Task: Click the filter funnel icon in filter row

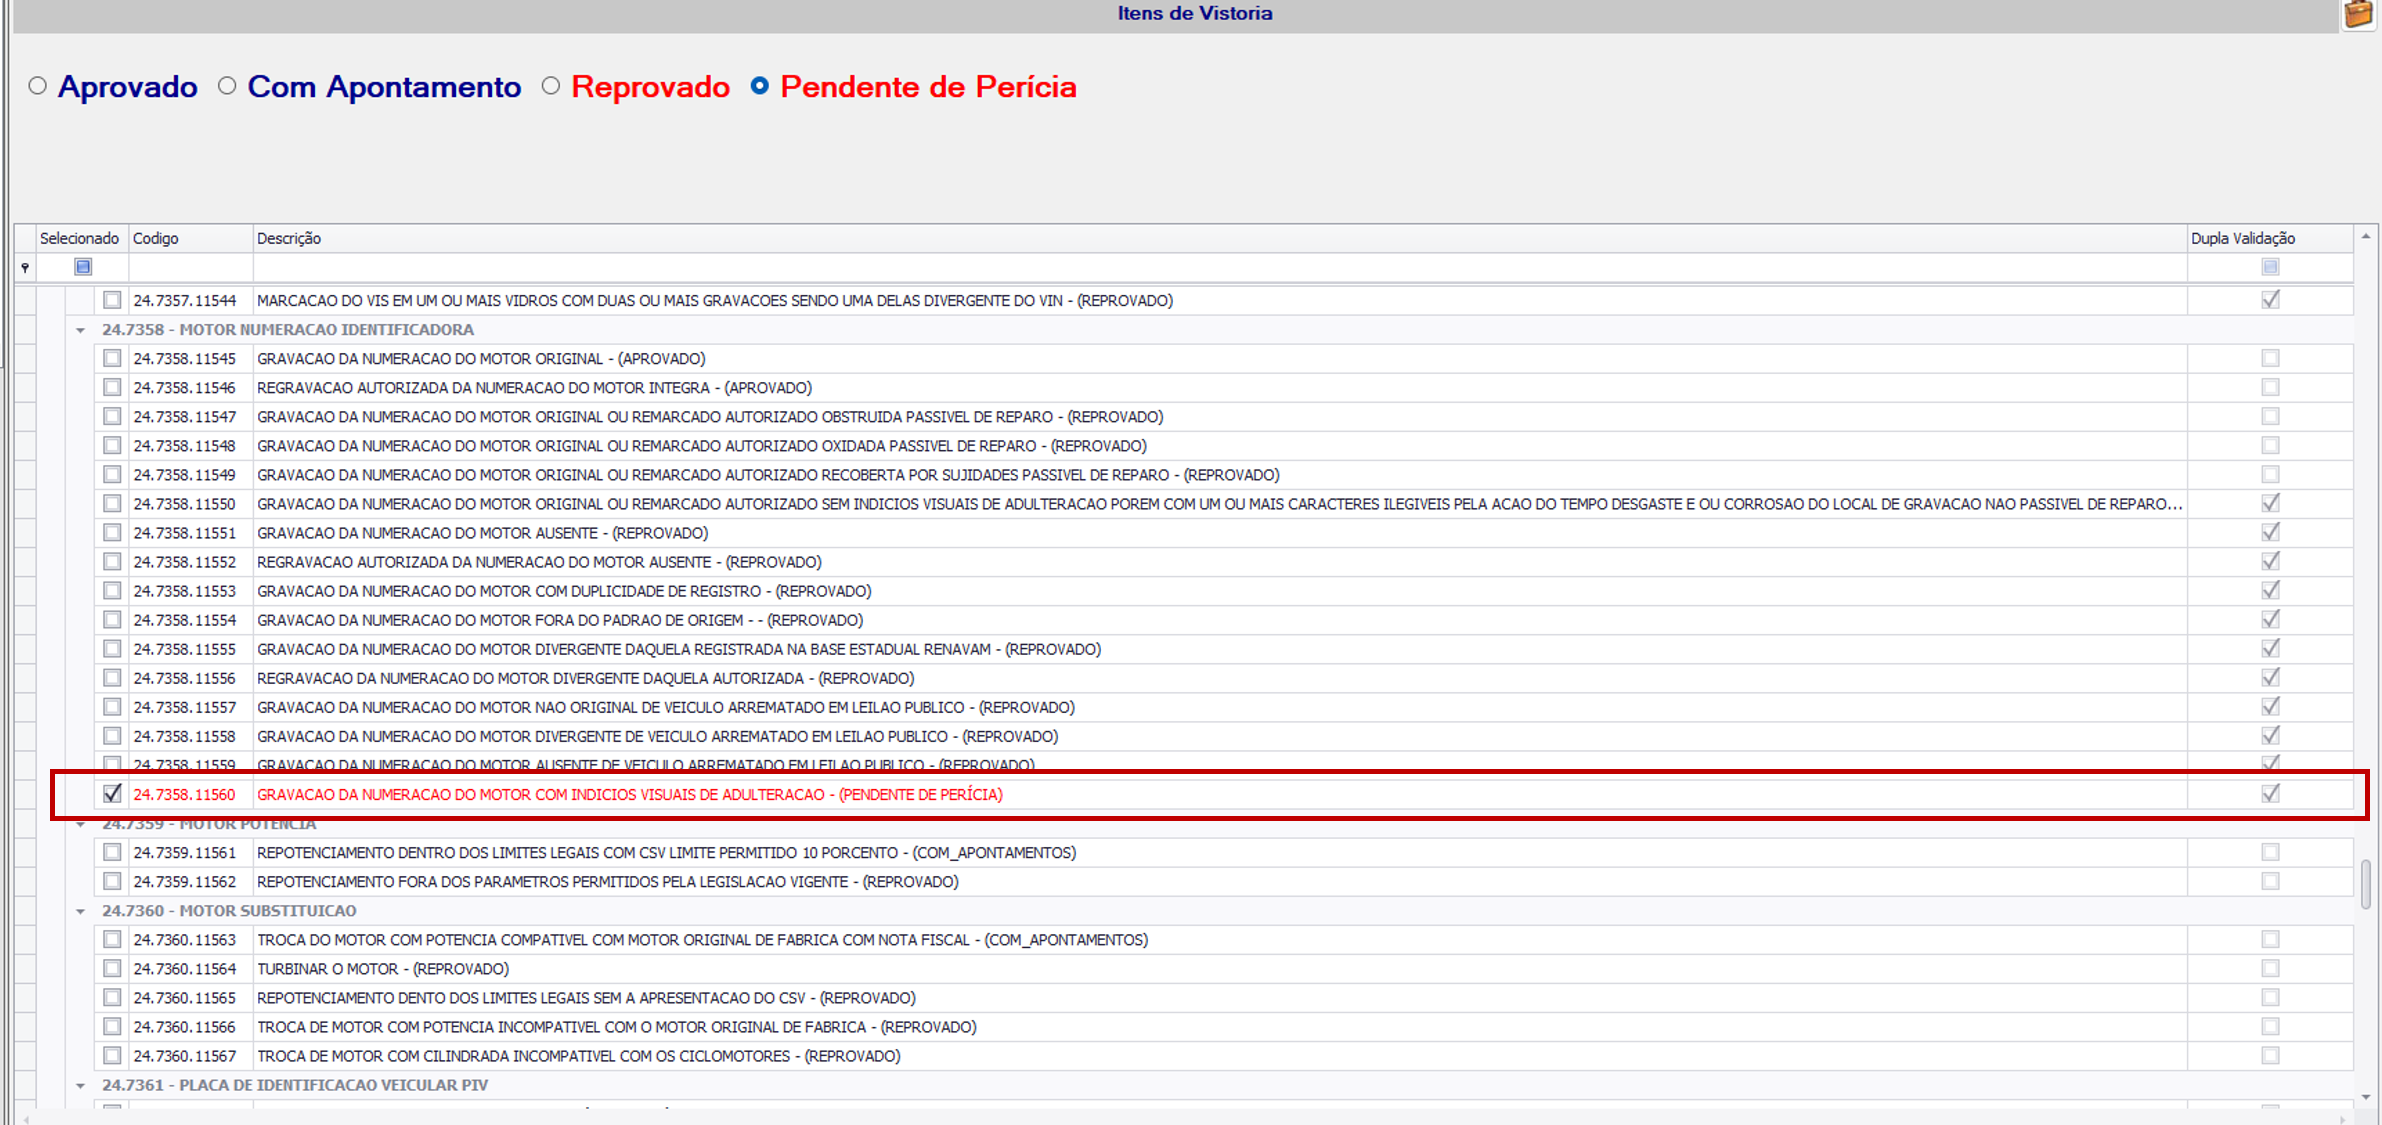Action: [x=25, y=267]
